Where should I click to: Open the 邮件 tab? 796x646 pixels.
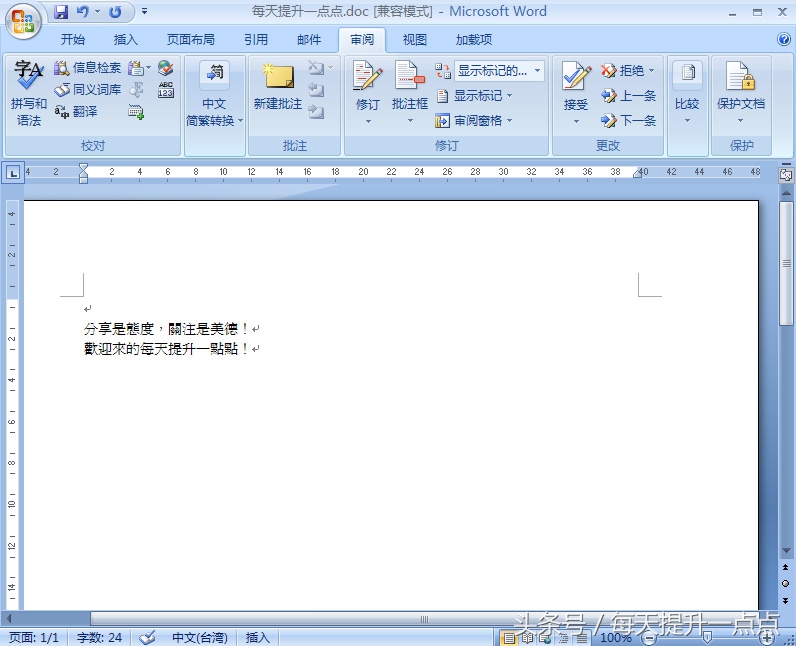(x=309, y=40)
